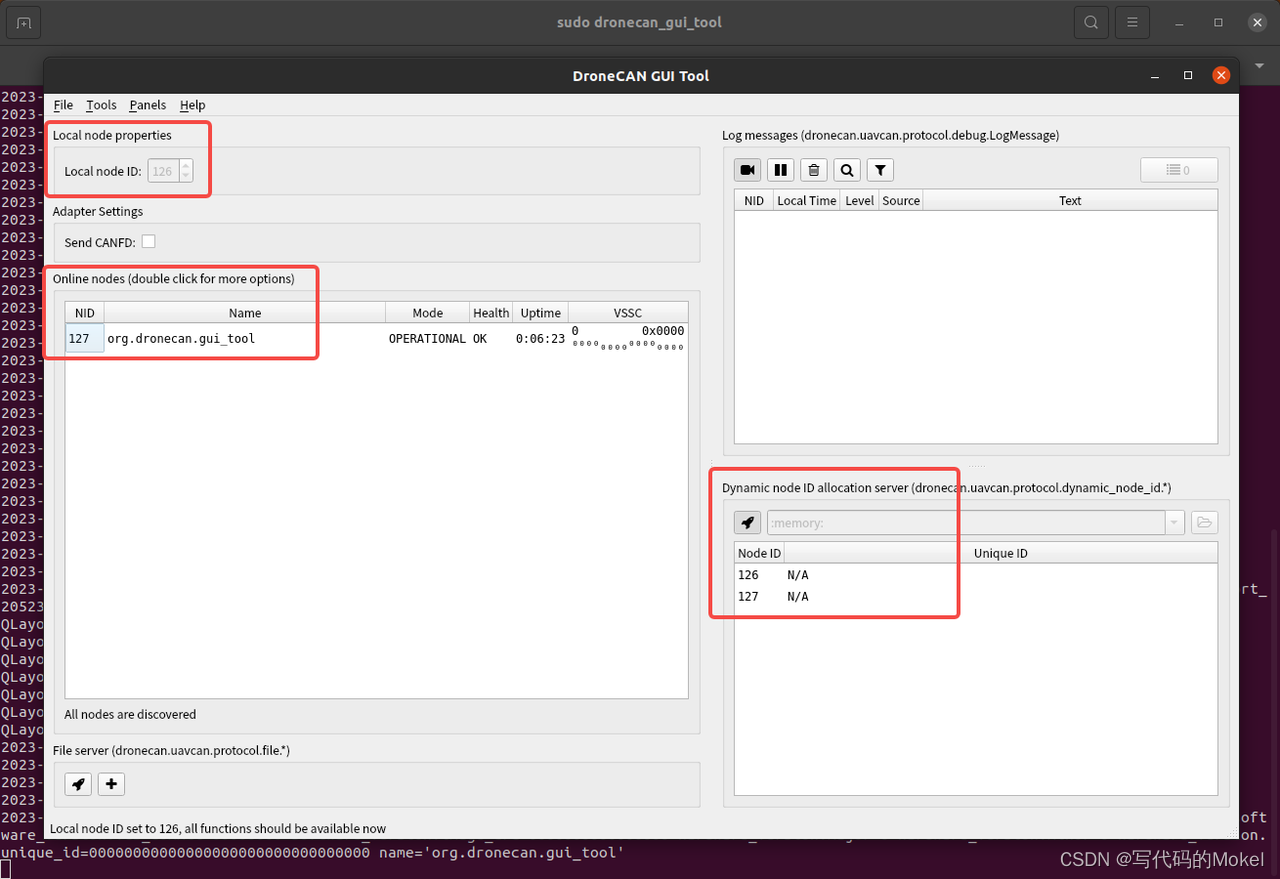
Task: Browse allocation database file folder icon
Action: pos(1204,522)
